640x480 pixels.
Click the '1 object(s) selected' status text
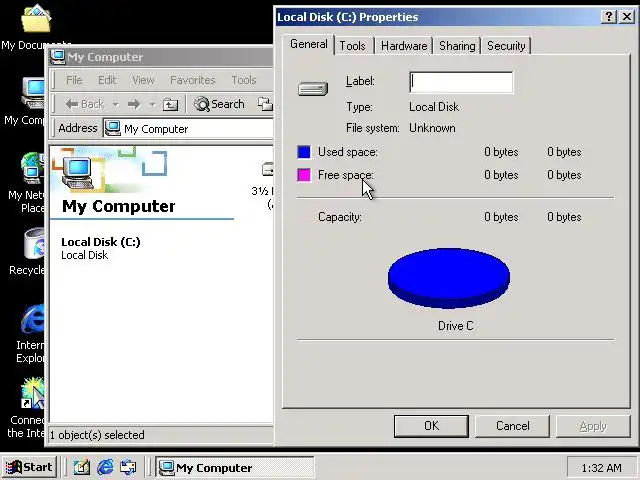[97, 435]
